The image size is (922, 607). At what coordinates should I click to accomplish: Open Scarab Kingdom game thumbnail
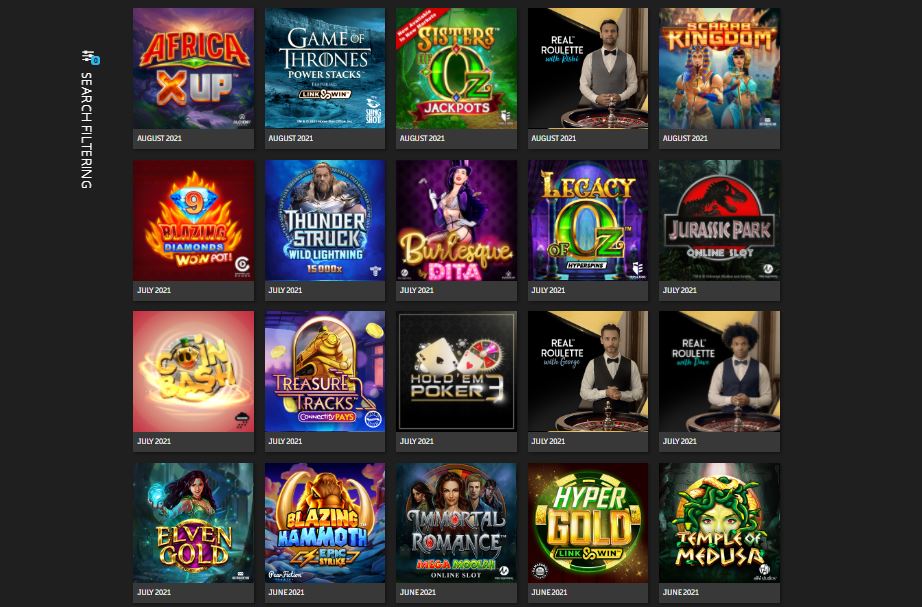(x=719, y=68)
